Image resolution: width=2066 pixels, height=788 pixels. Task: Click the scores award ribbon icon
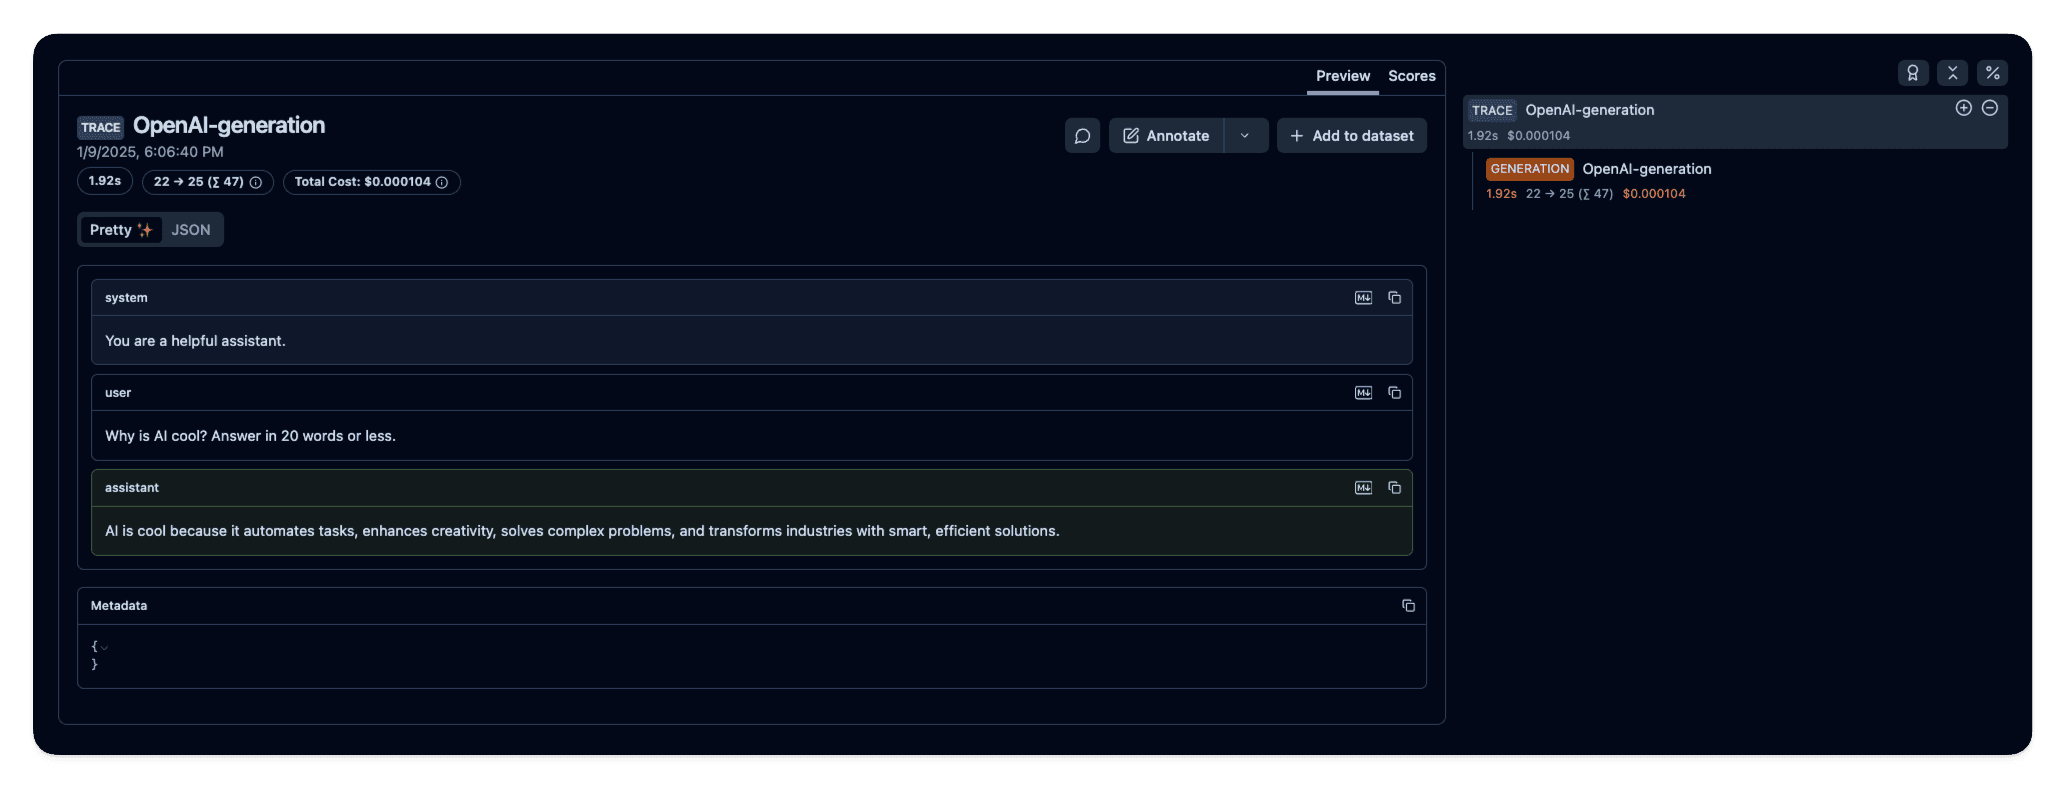tap(1912, 73)
